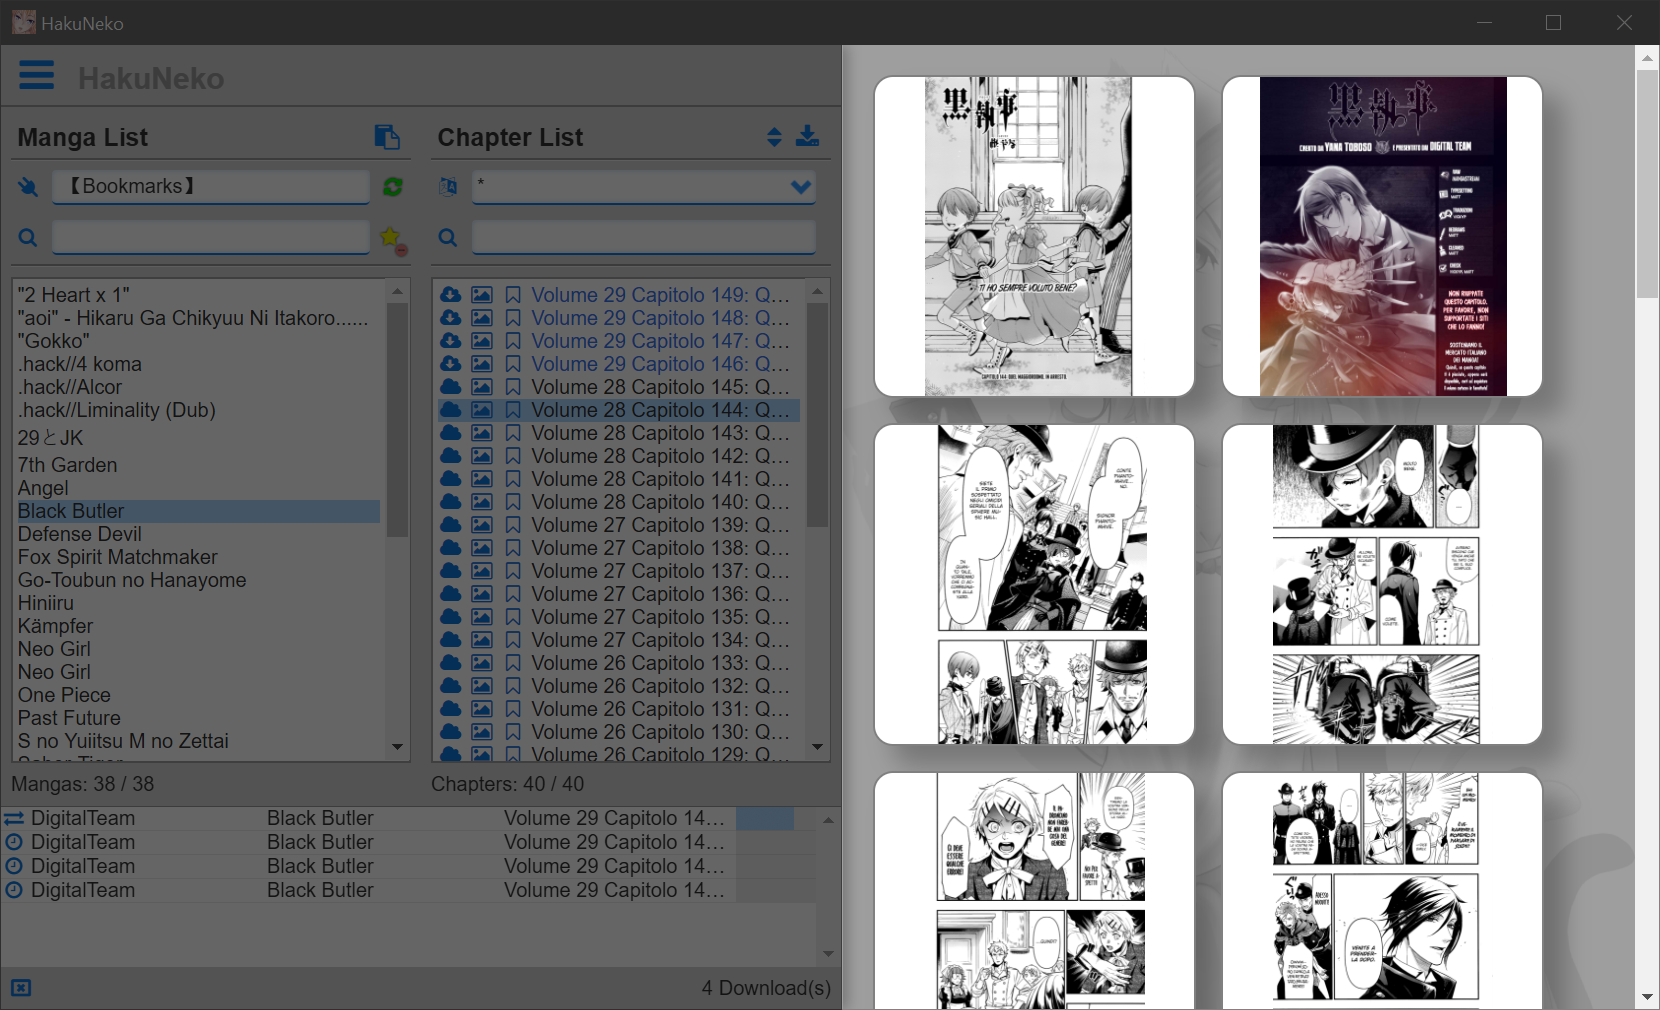Download Volume 29 Capitolo 149 cloud icon
The height and width of the screenshot is (1010, 1660).
pos(451,295)
